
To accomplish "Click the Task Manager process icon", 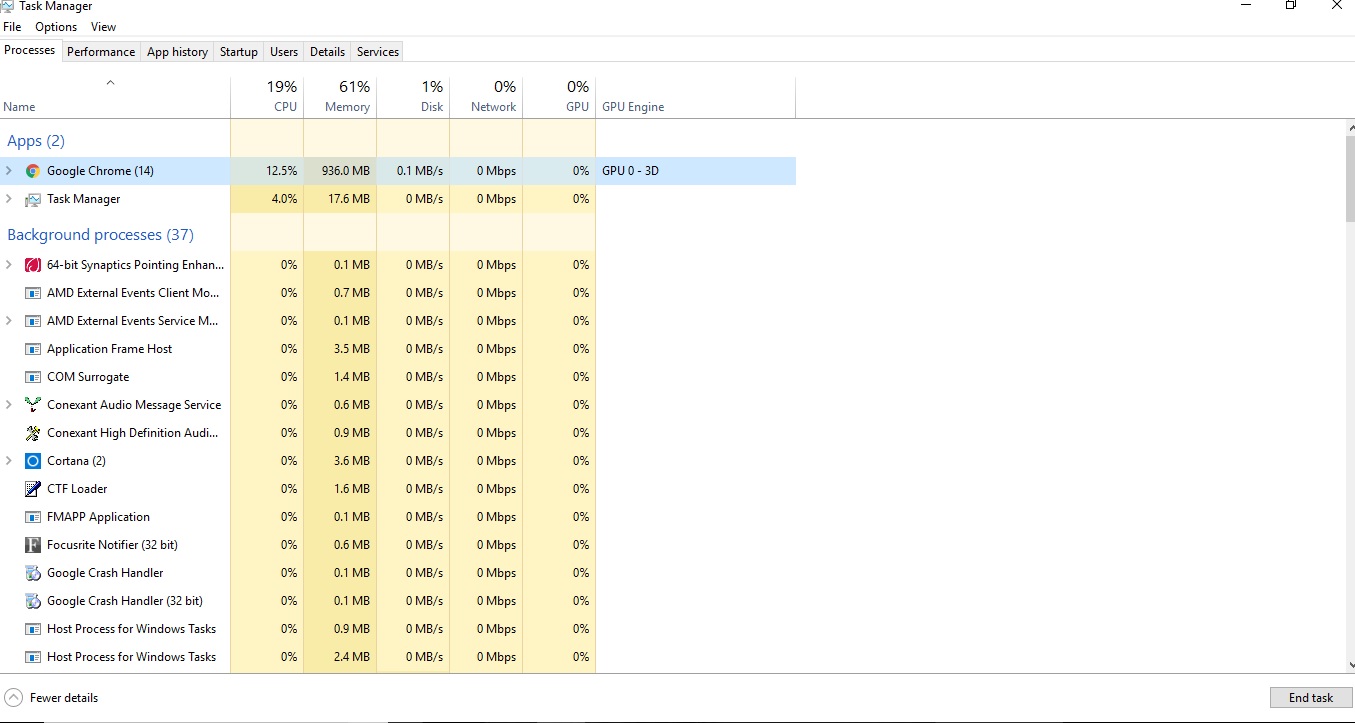I will 32,199.
